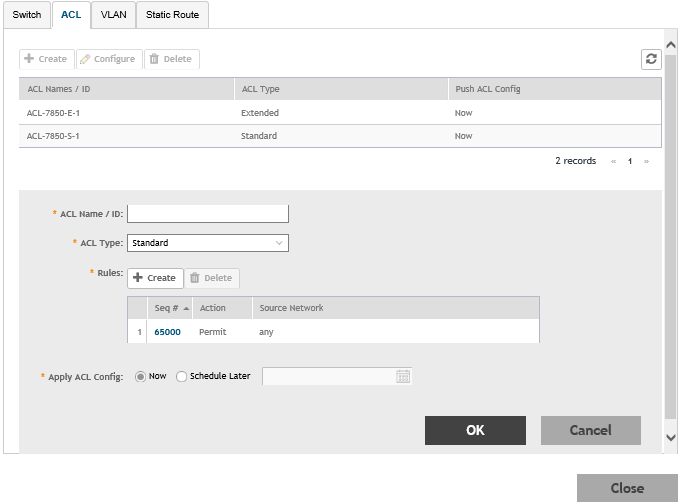
Task: Click the OK button
Action: (475, 430)
